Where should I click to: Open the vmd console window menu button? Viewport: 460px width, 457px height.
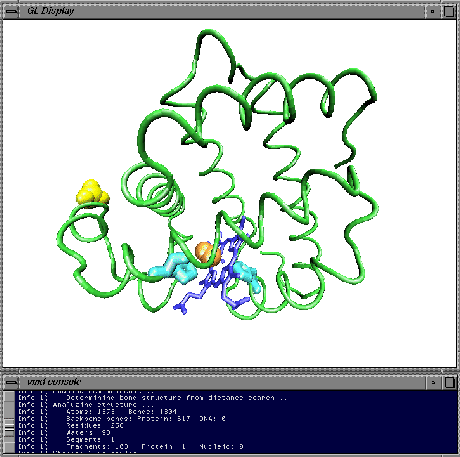point(12,382)
